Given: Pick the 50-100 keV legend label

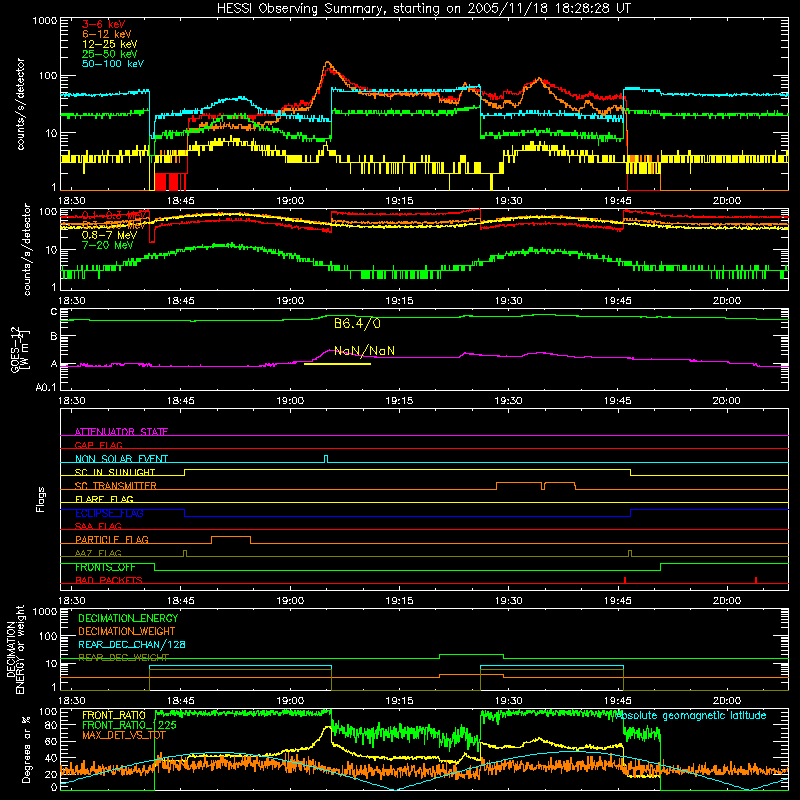Looking at the screenshot, I should (x=113, y=63).
